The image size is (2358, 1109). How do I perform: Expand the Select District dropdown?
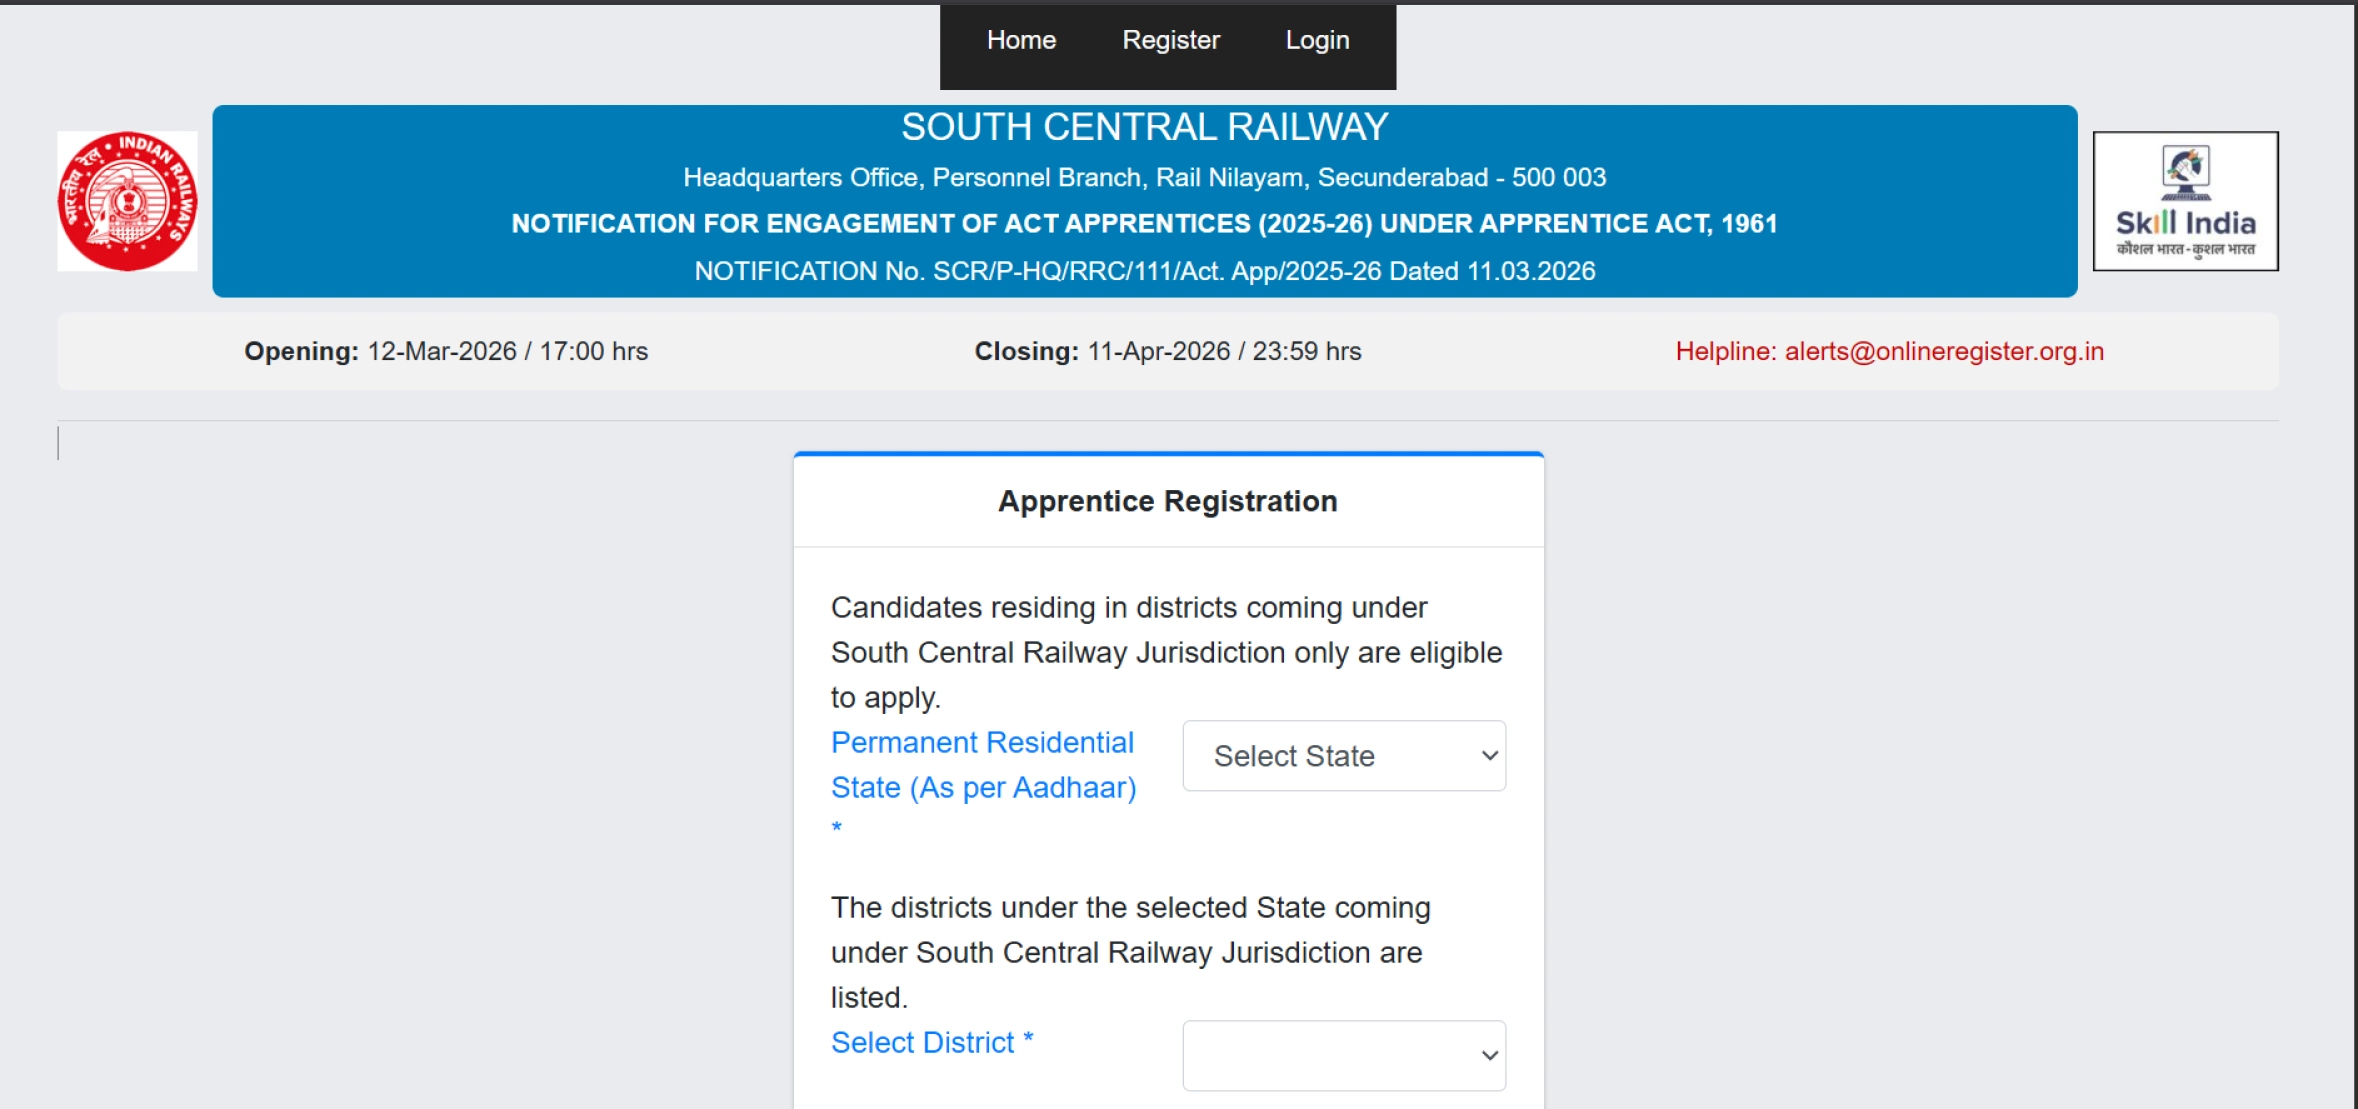(1343, 1055)
